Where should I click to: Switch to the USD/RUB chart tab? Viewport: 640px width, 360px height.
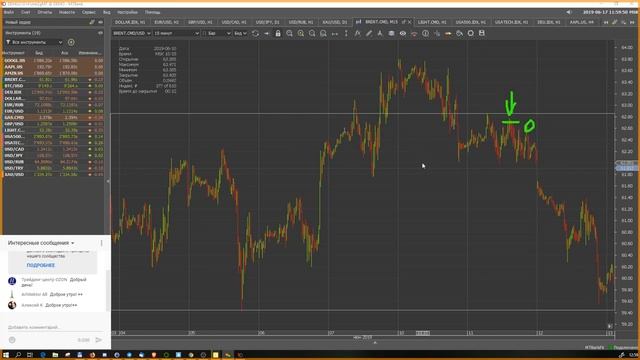301,22
